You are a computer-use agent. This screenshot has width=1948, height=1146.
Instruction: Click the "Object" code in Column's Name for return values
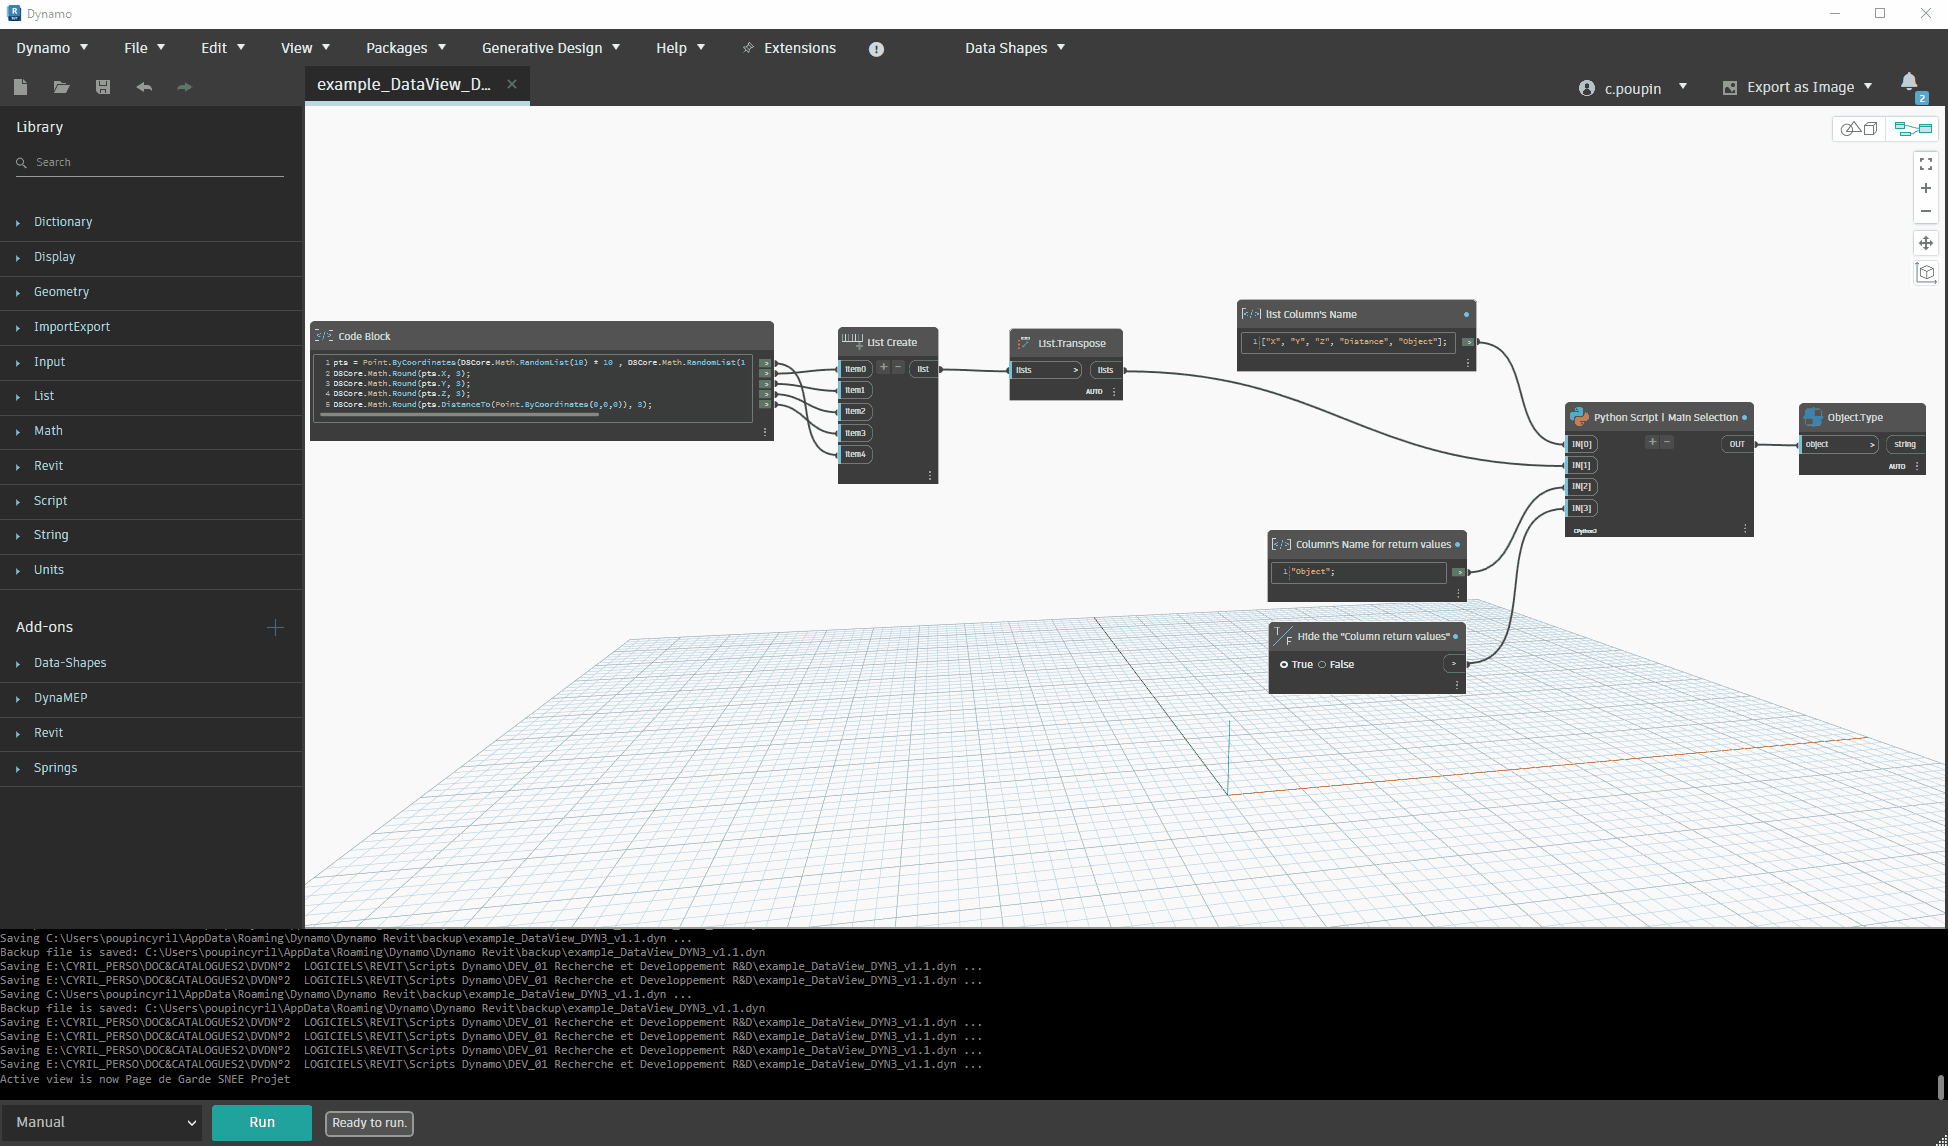click(1313, 572)
